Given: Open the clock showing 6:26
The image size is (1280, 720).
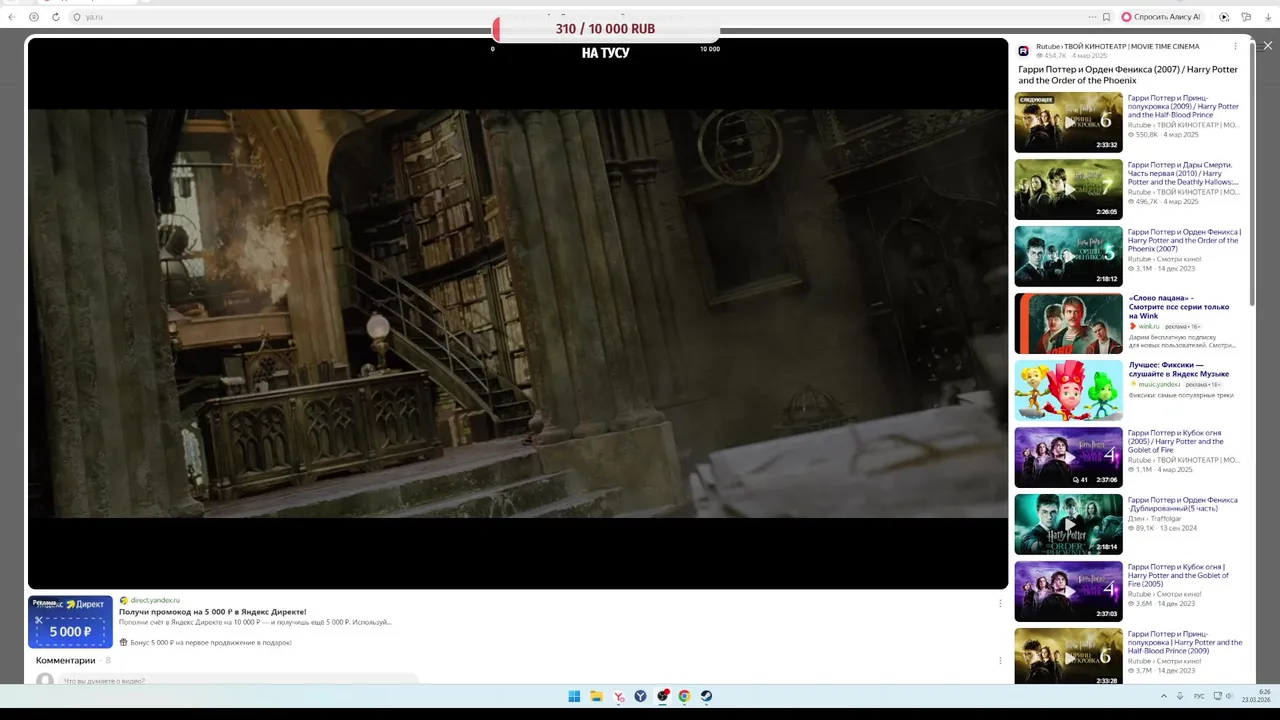Looking at the screenshot, I should (x=1257, y=696).
